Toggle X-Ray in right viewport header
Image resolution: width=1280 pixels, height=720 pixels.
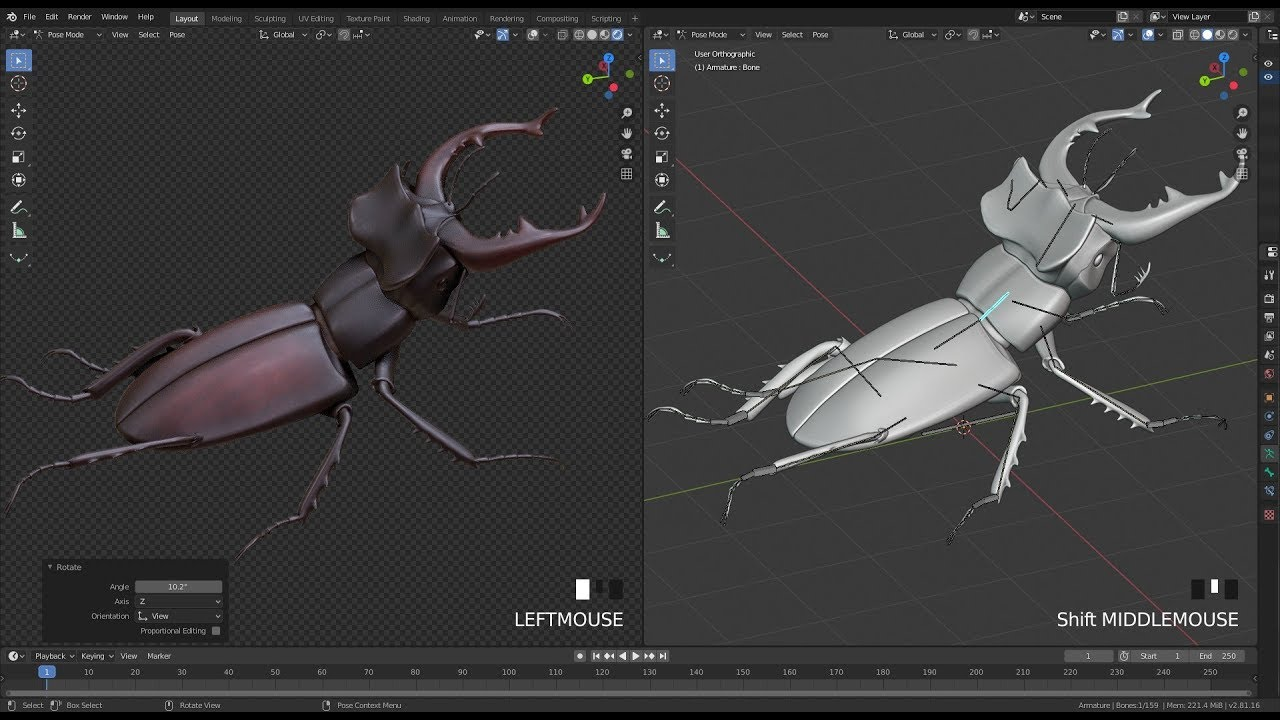click(x=1178, y=35)
